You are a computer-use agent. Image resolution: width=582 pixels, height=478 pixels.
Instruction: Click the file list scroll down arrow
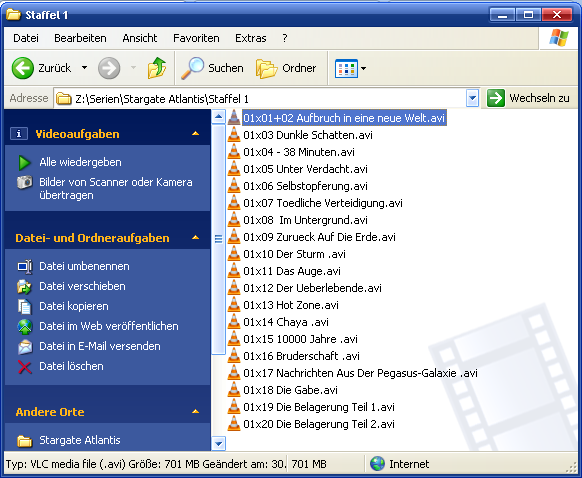(x=218, y=443)
